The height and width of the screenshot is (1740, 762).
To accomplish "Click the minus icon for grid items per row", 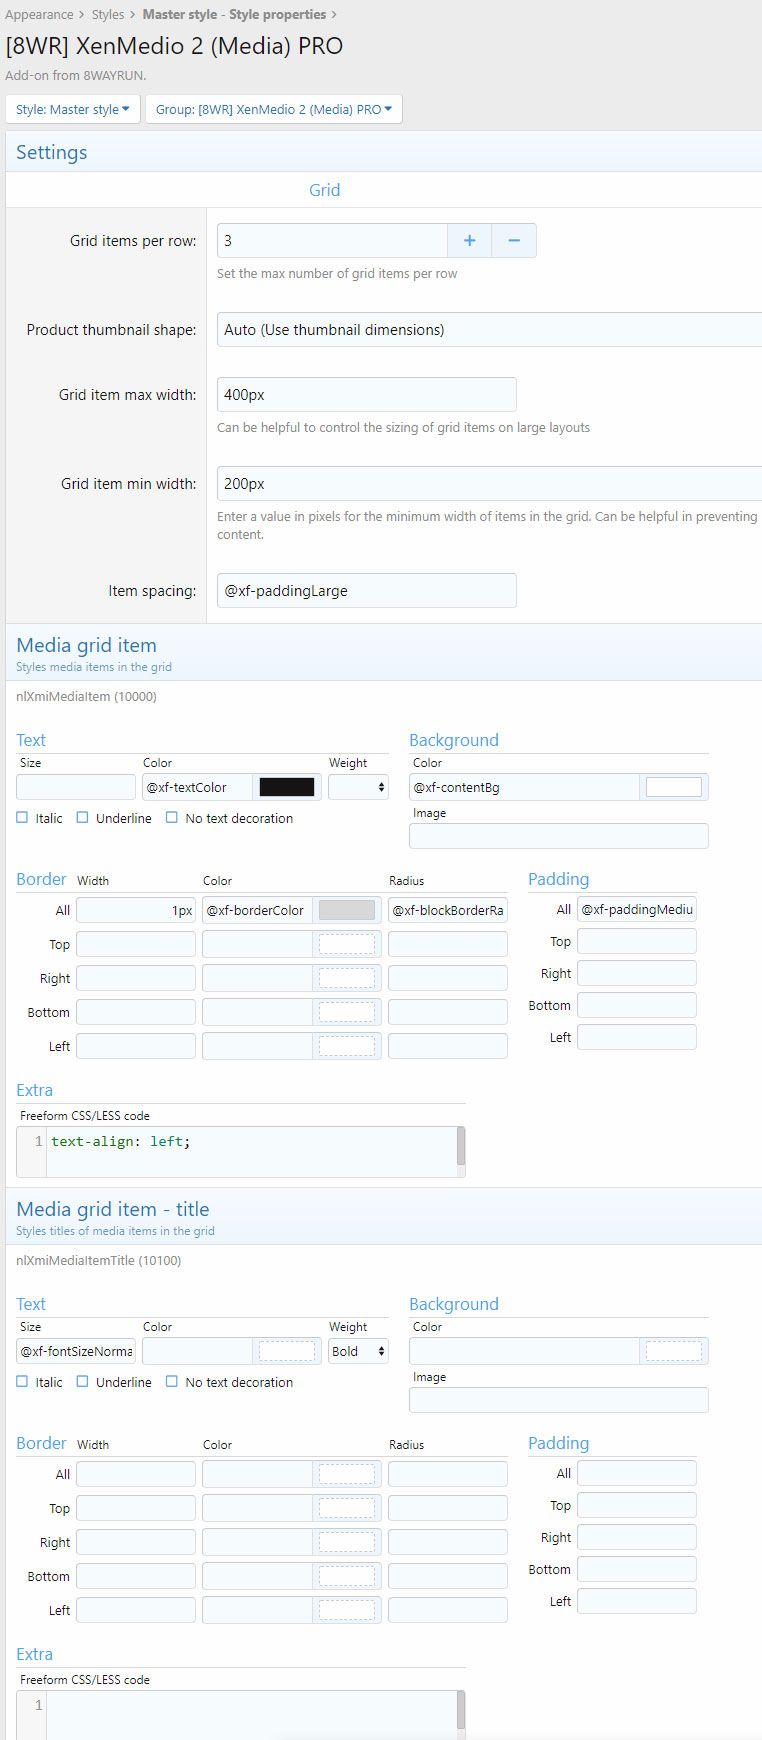I will 514,240.
